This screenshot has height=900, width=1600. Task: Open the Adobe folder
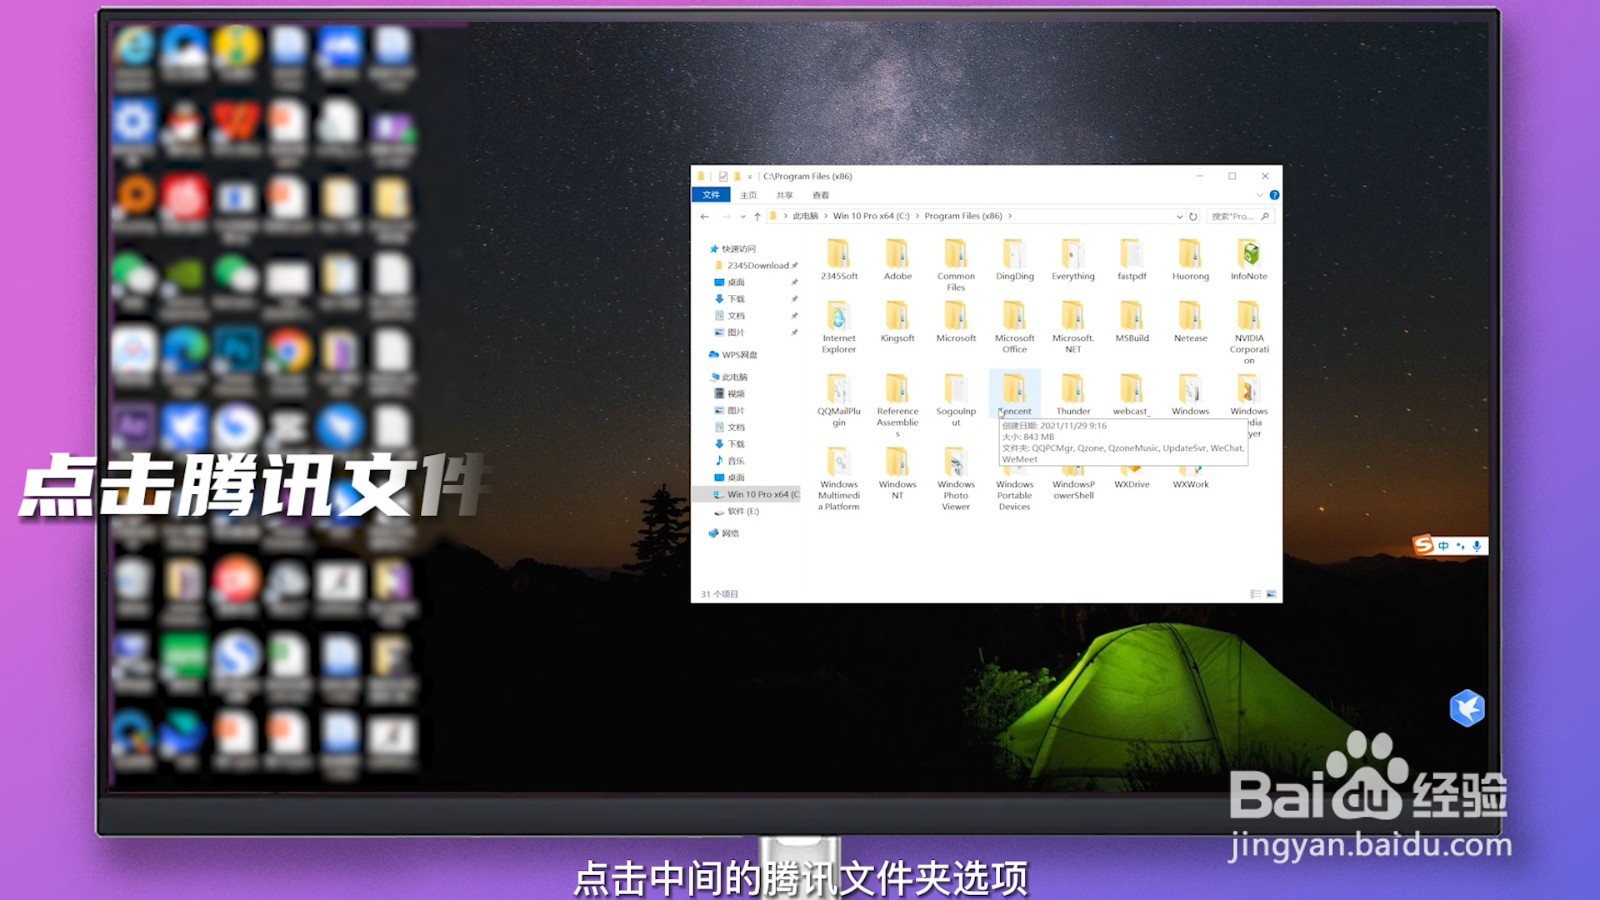[897, 260]
